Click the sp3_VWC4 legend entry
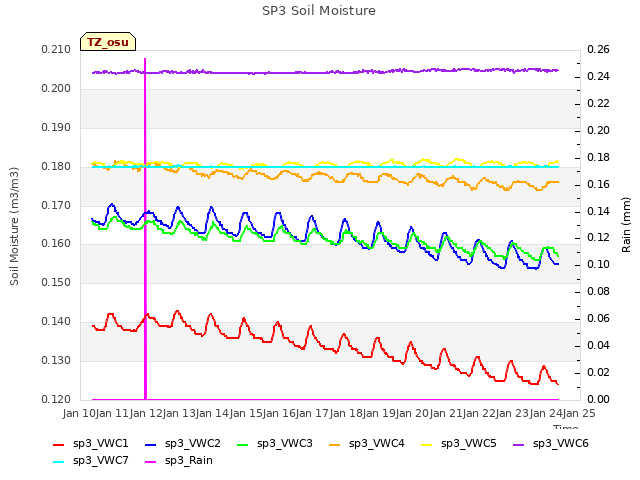The height and width of the screenshot is (480, 640). pyautogui.click(x=367, y=444)
